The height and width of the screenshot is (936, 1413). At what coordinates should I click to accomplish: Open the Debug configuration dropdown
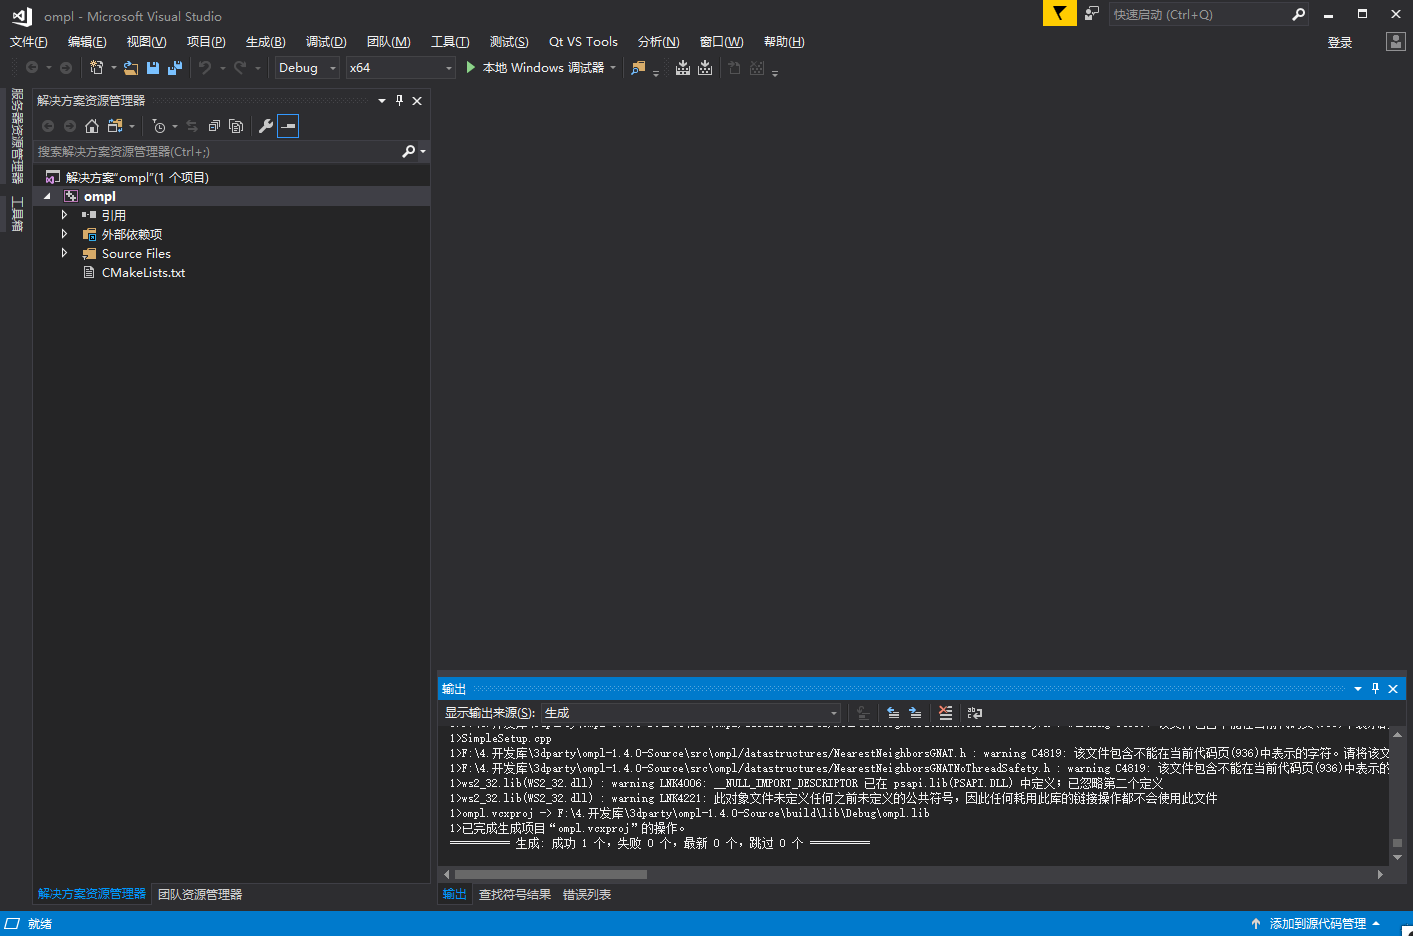click(331, 67)
